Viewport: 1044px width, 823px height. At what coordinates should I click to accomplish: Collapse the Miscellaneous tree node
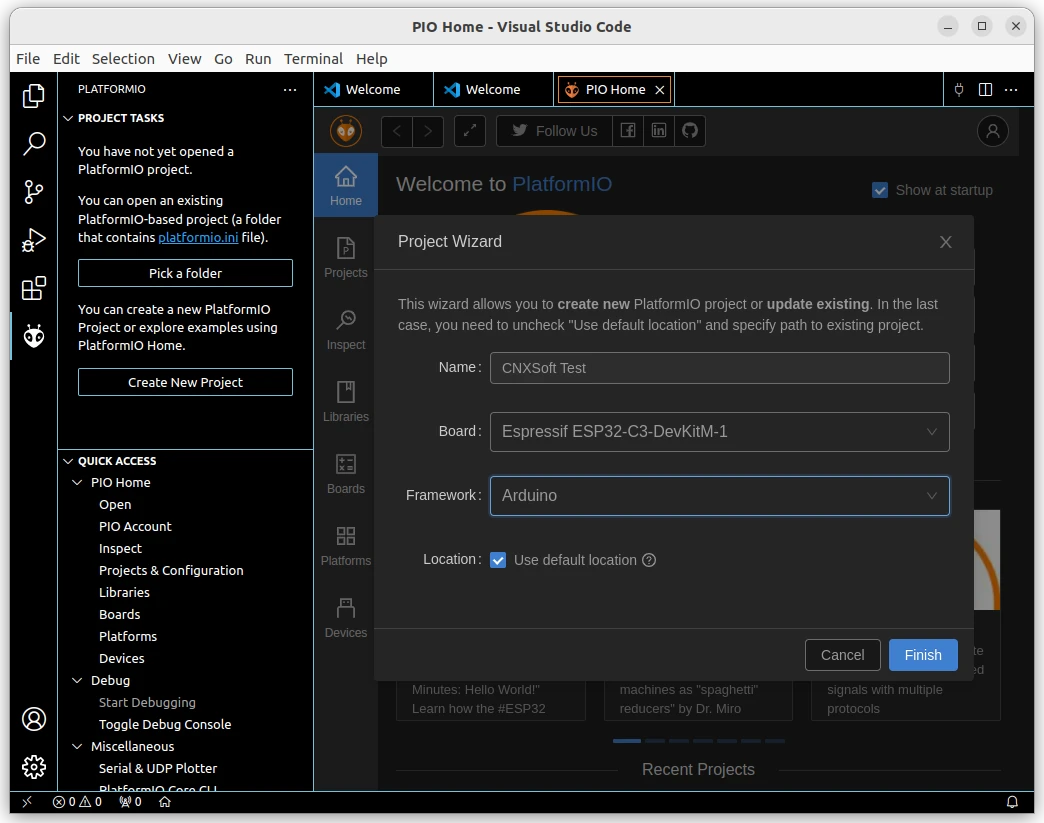point(77,746)
